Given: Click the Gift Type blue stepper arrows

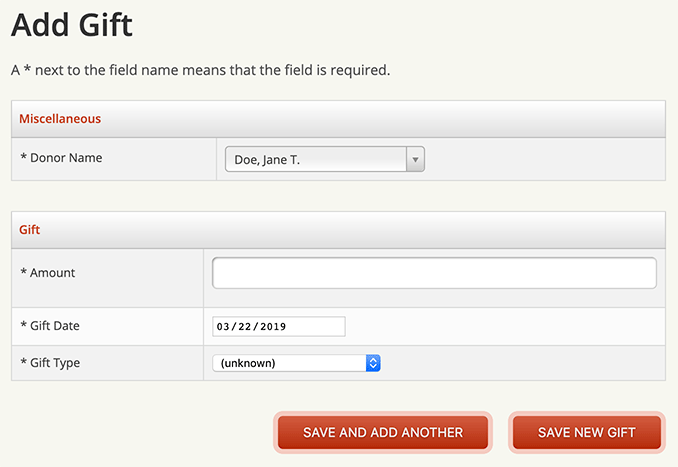Looking at the screenshot, I should [373, 363].
